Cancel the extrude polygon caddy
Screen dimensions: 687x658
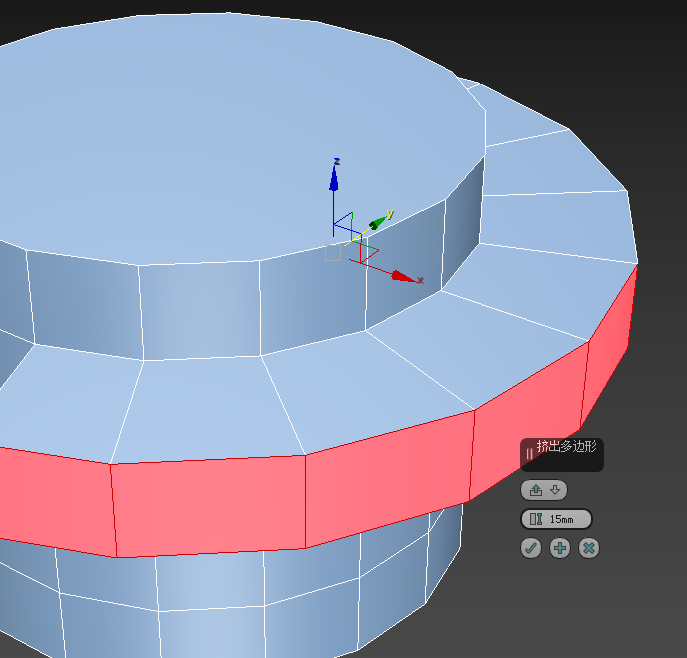pos(589,548)
